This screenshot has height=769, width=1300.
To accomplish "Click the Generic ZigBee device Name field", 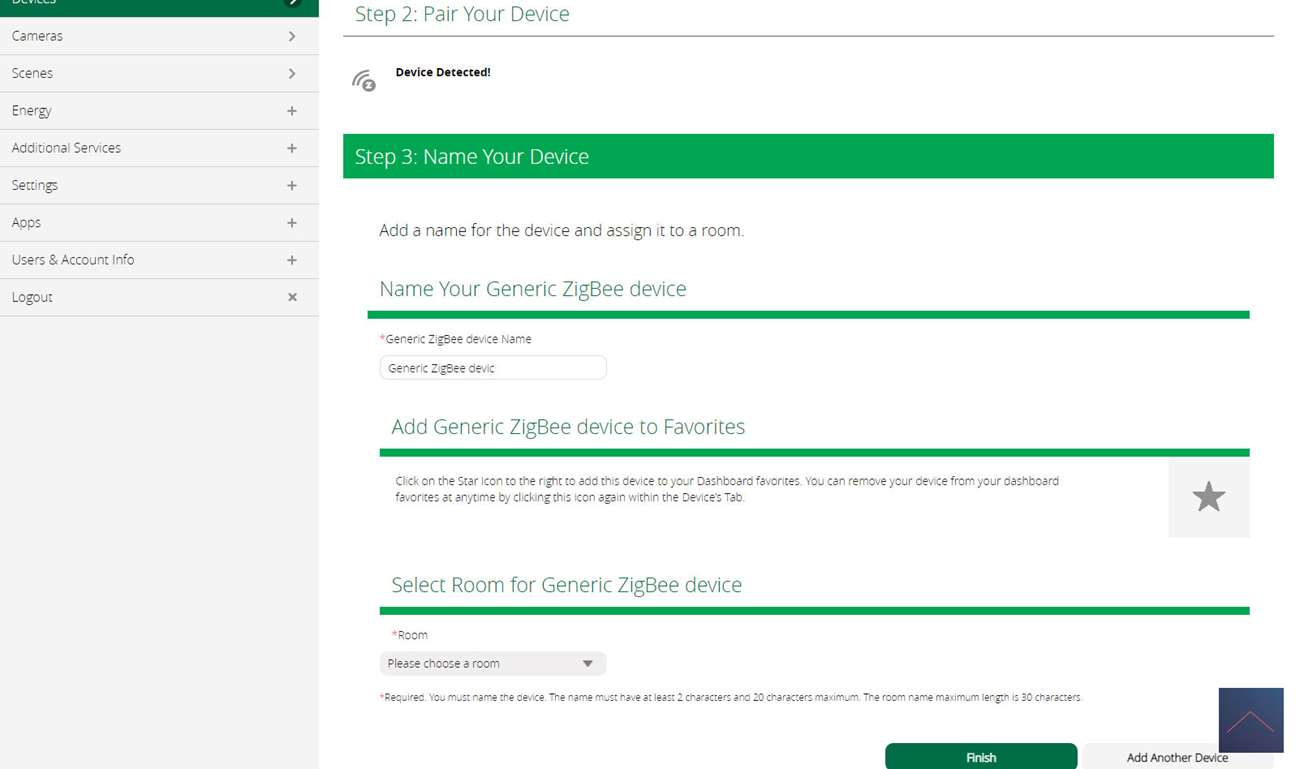I will tap(492, 368).
